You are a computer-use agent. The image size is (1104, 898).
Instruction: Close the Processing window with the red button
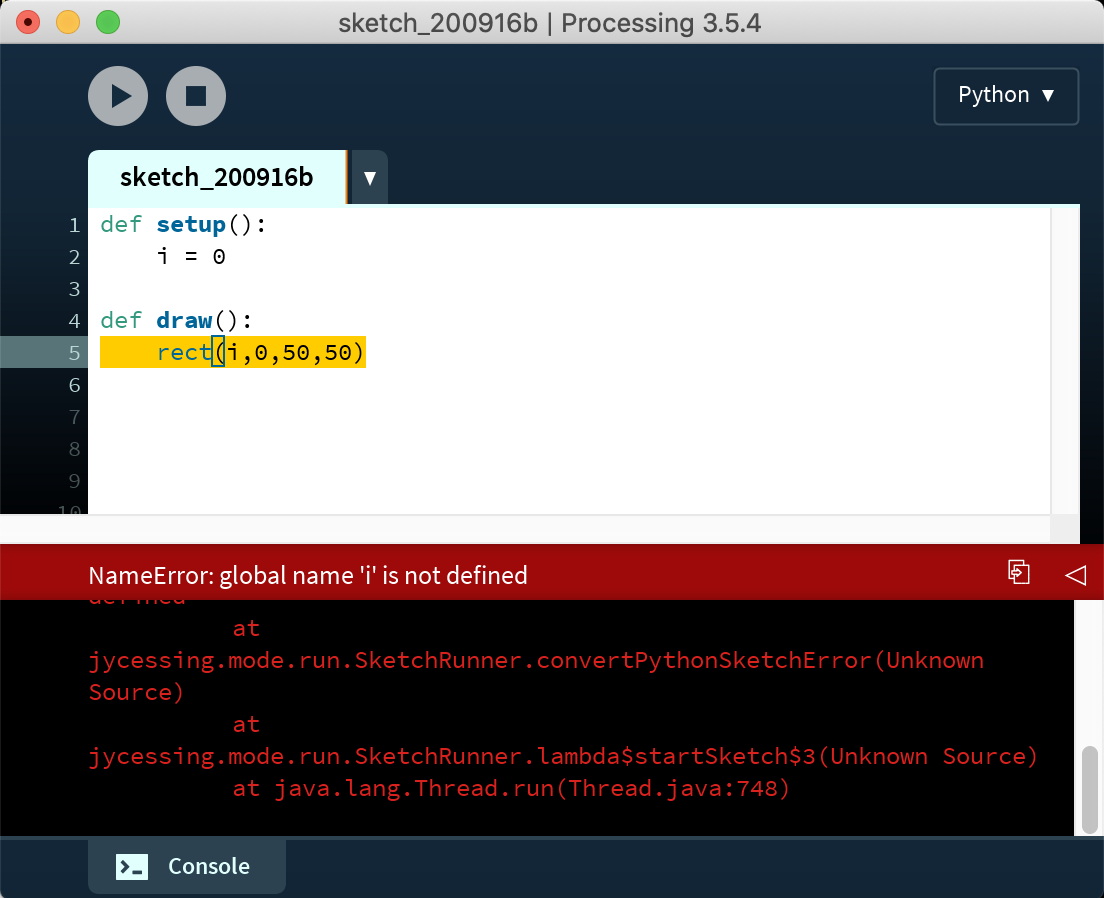point(28,22)
